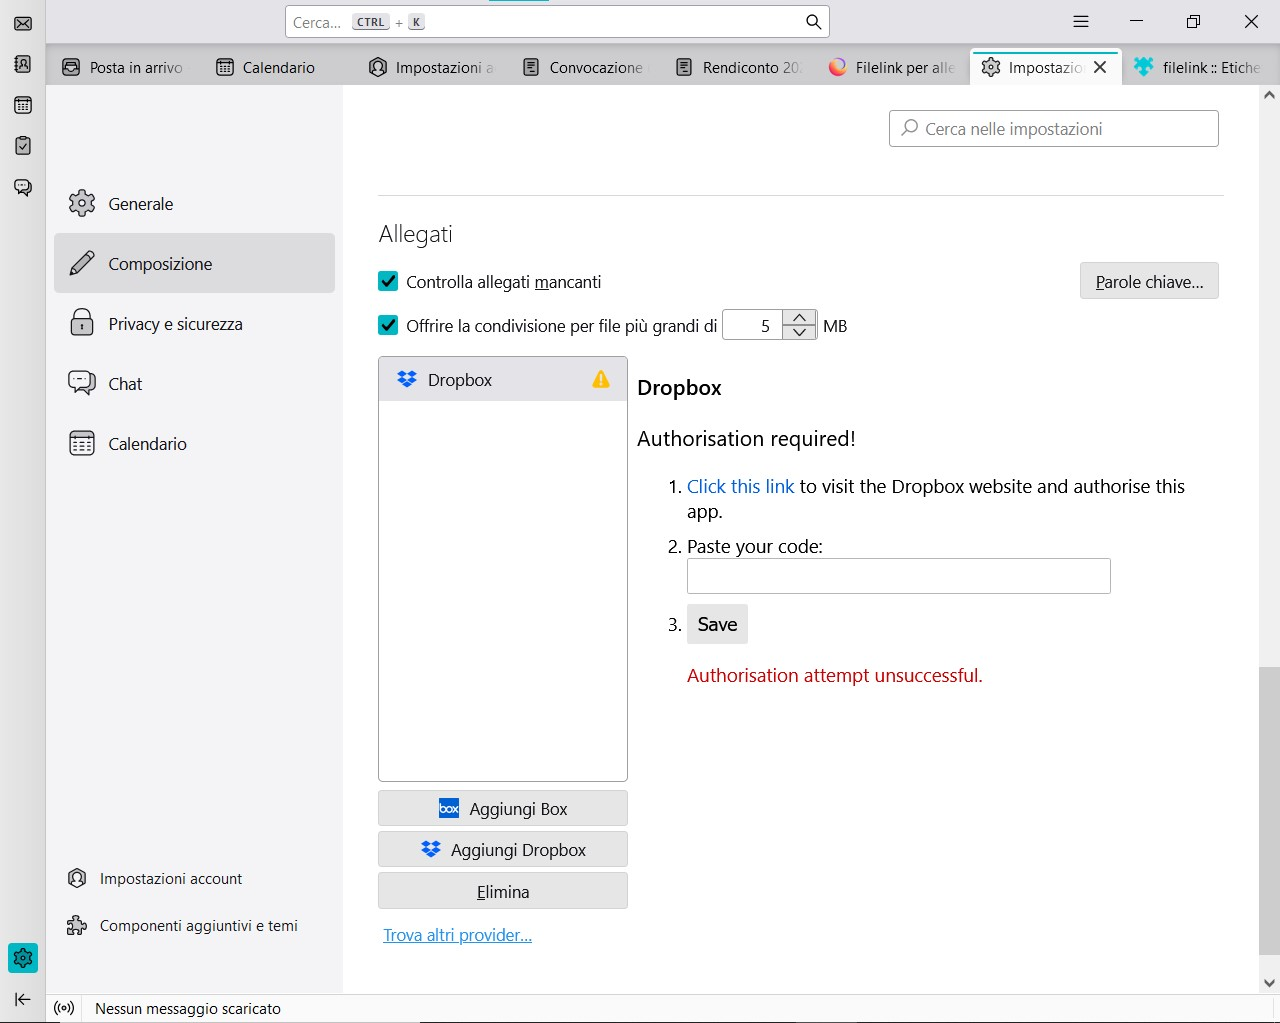This screenshot has height=1023, width=1280.
Task: Click the search magnifier icon in top bar
Action: click(x=813, y=22)
